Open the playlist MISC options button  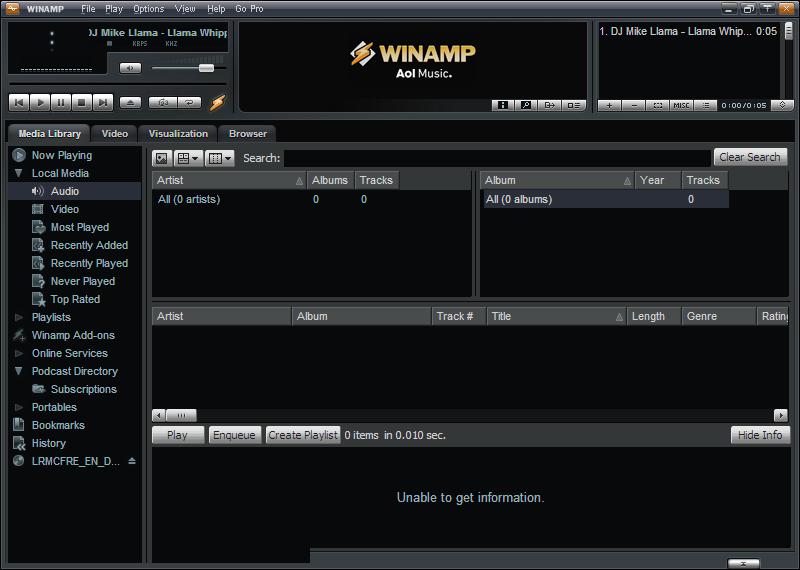pos(681,105)
